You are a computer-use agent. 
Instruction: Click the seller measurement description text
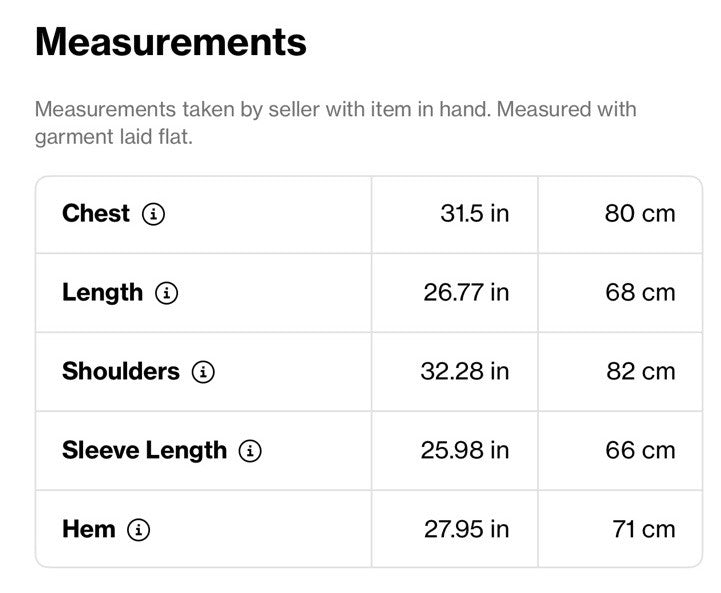coord(336,123)
